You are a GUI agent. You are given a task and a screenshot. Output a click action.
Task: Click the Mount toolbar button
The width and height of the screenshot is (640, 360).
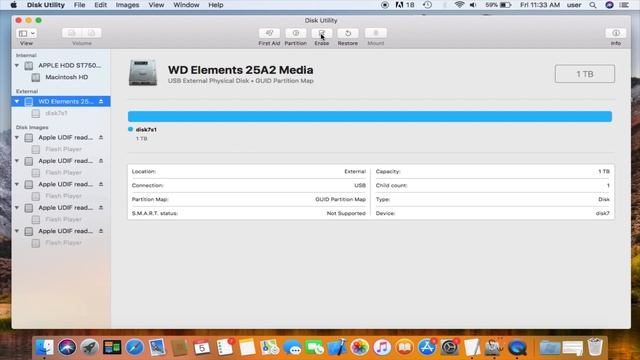[376, 33]
